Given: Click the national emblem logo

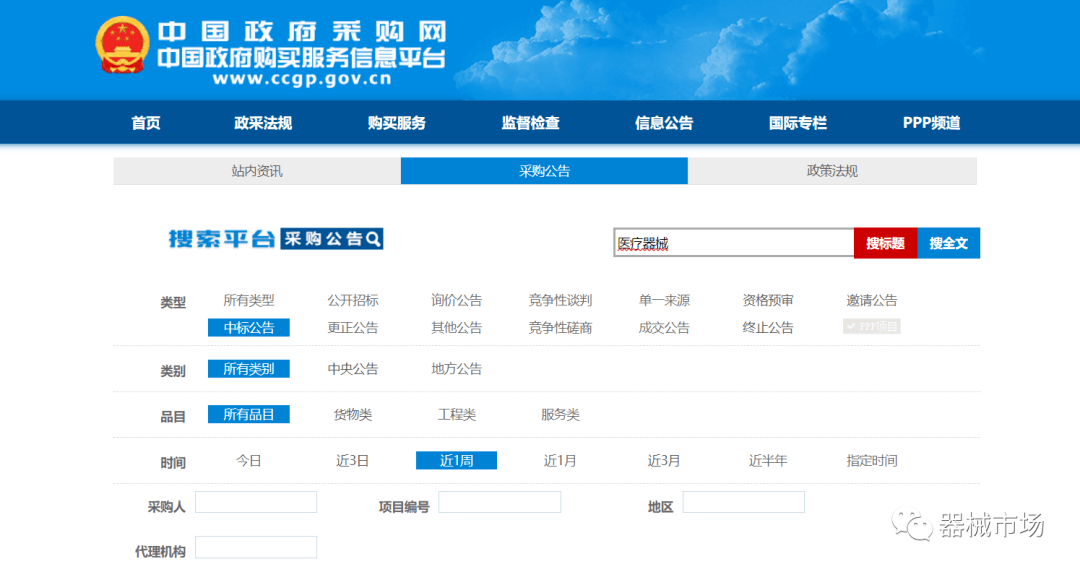Looking at the screenshot, I should tap(123, 45).
